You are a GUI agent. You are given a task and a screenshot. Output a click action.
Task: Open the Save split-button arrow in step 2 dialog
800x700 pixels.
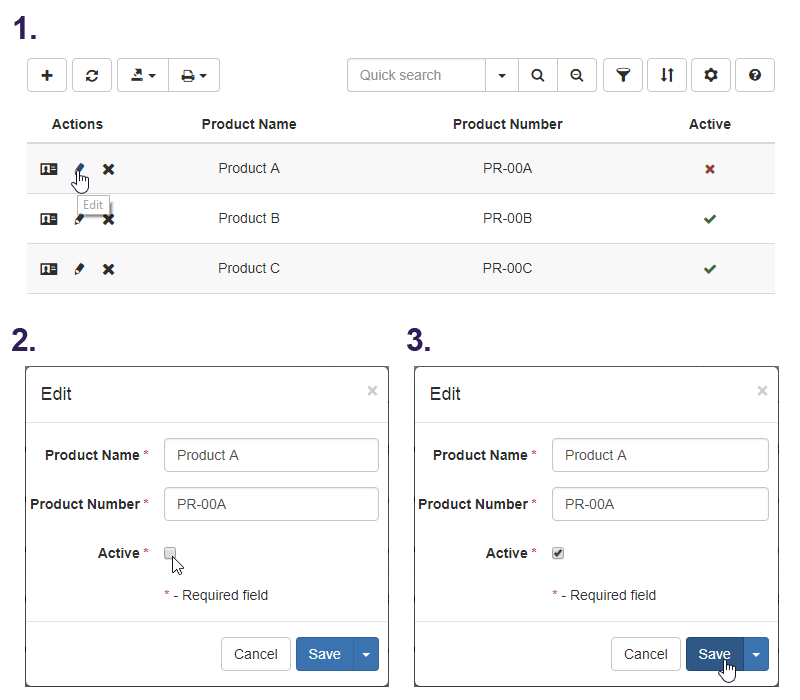366,654
